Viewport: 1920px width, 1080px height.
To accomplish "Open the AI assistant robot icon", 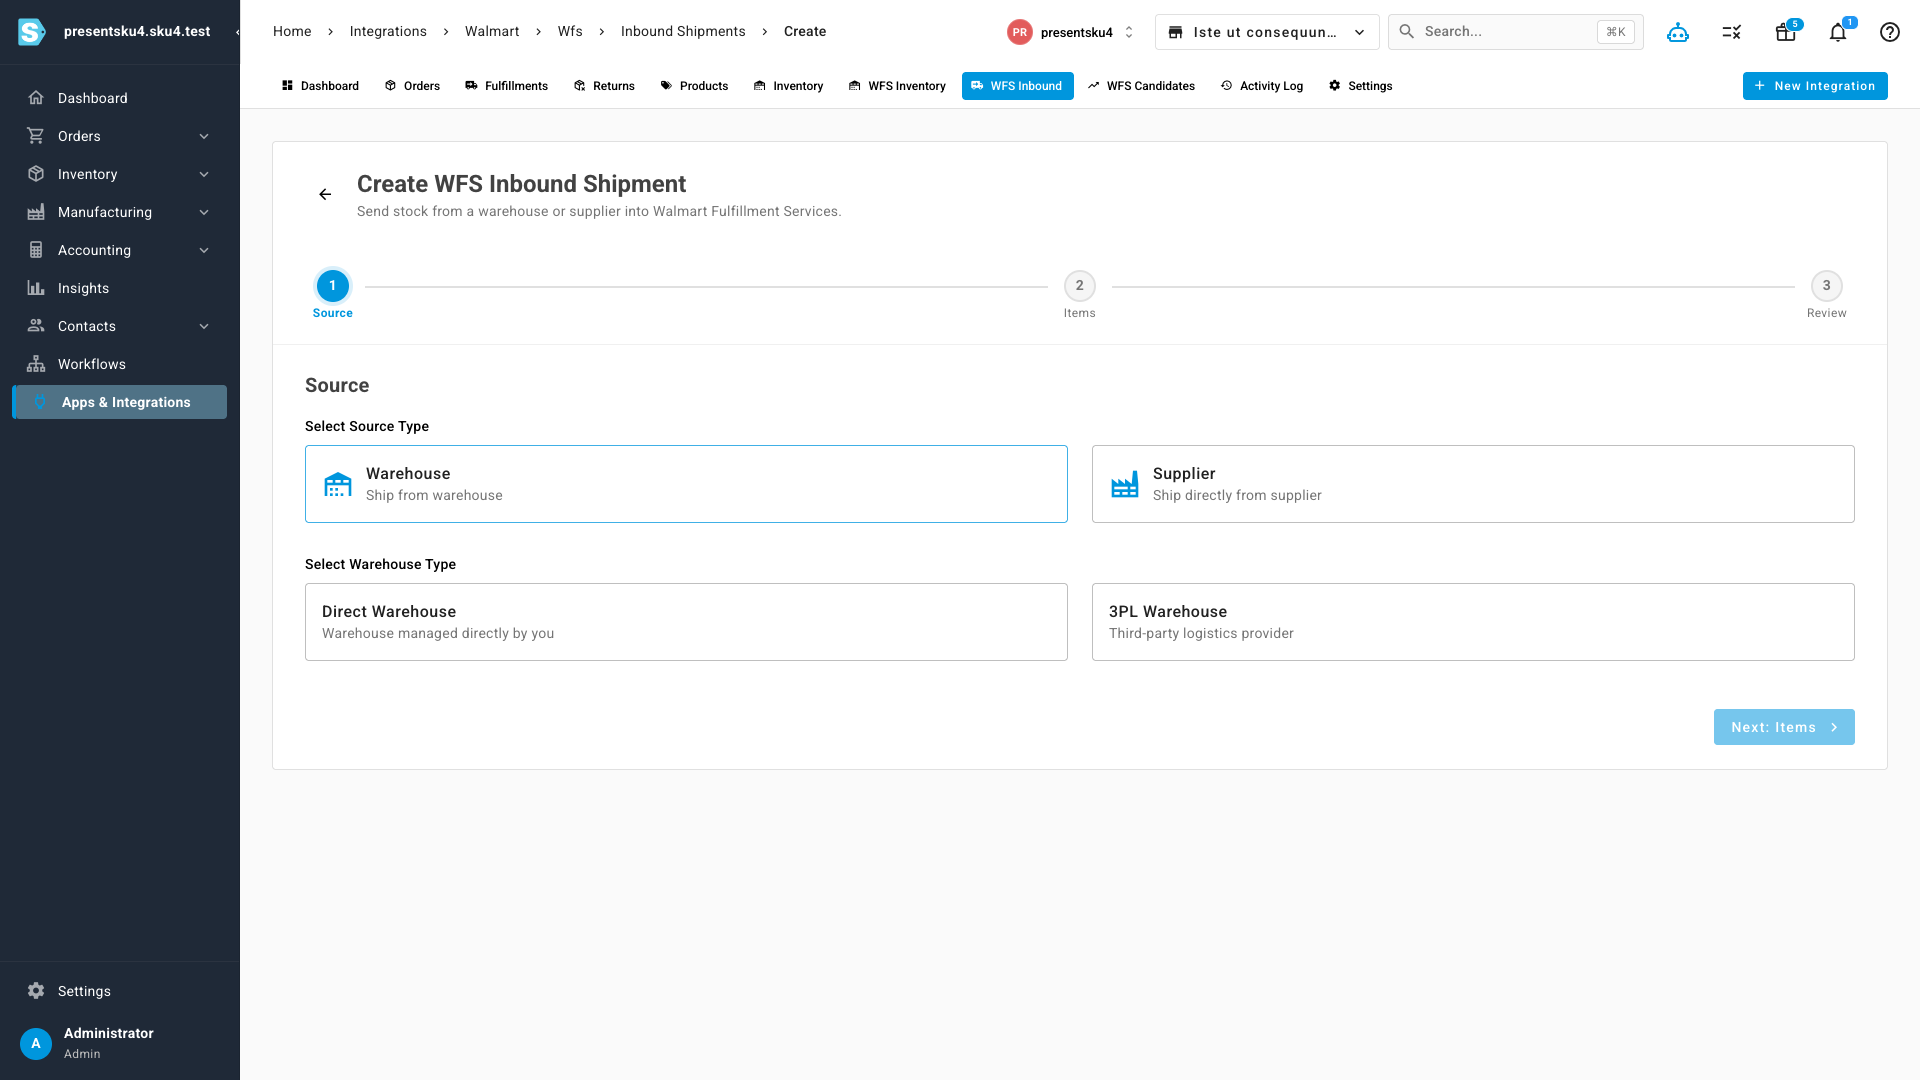I will [1678, 32].
